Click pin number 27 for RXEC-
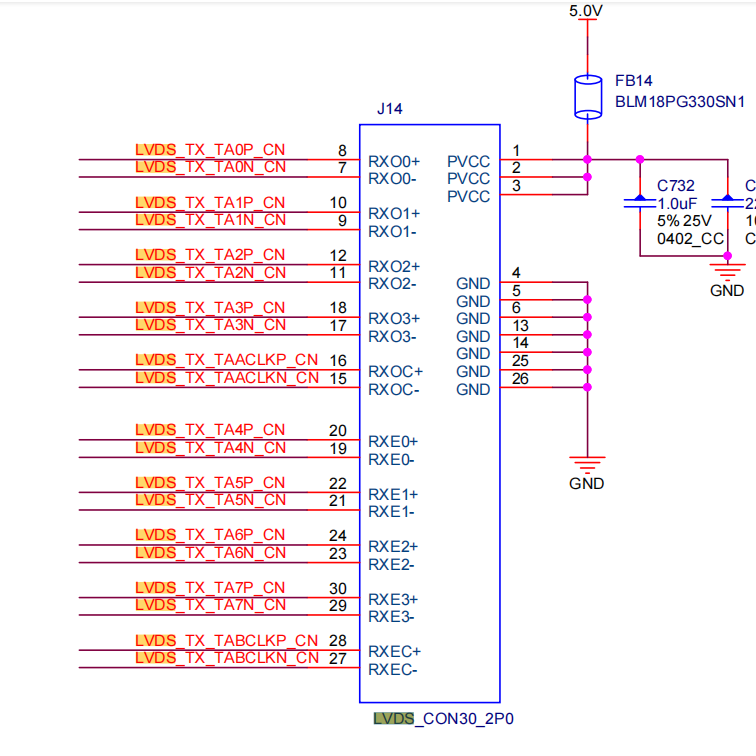The width and height of the screenshot is (756, 756). click(338, 659)
